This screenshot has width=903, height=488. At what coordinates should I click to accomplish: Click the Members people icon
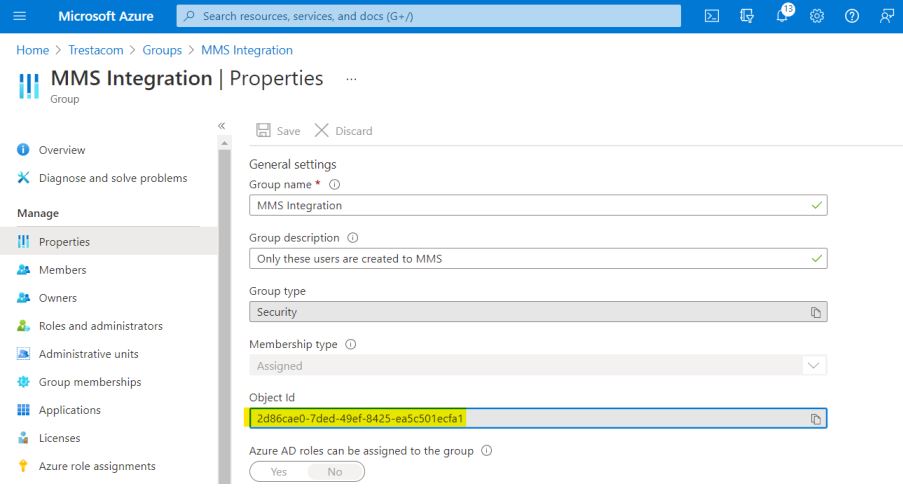point(23,270)
